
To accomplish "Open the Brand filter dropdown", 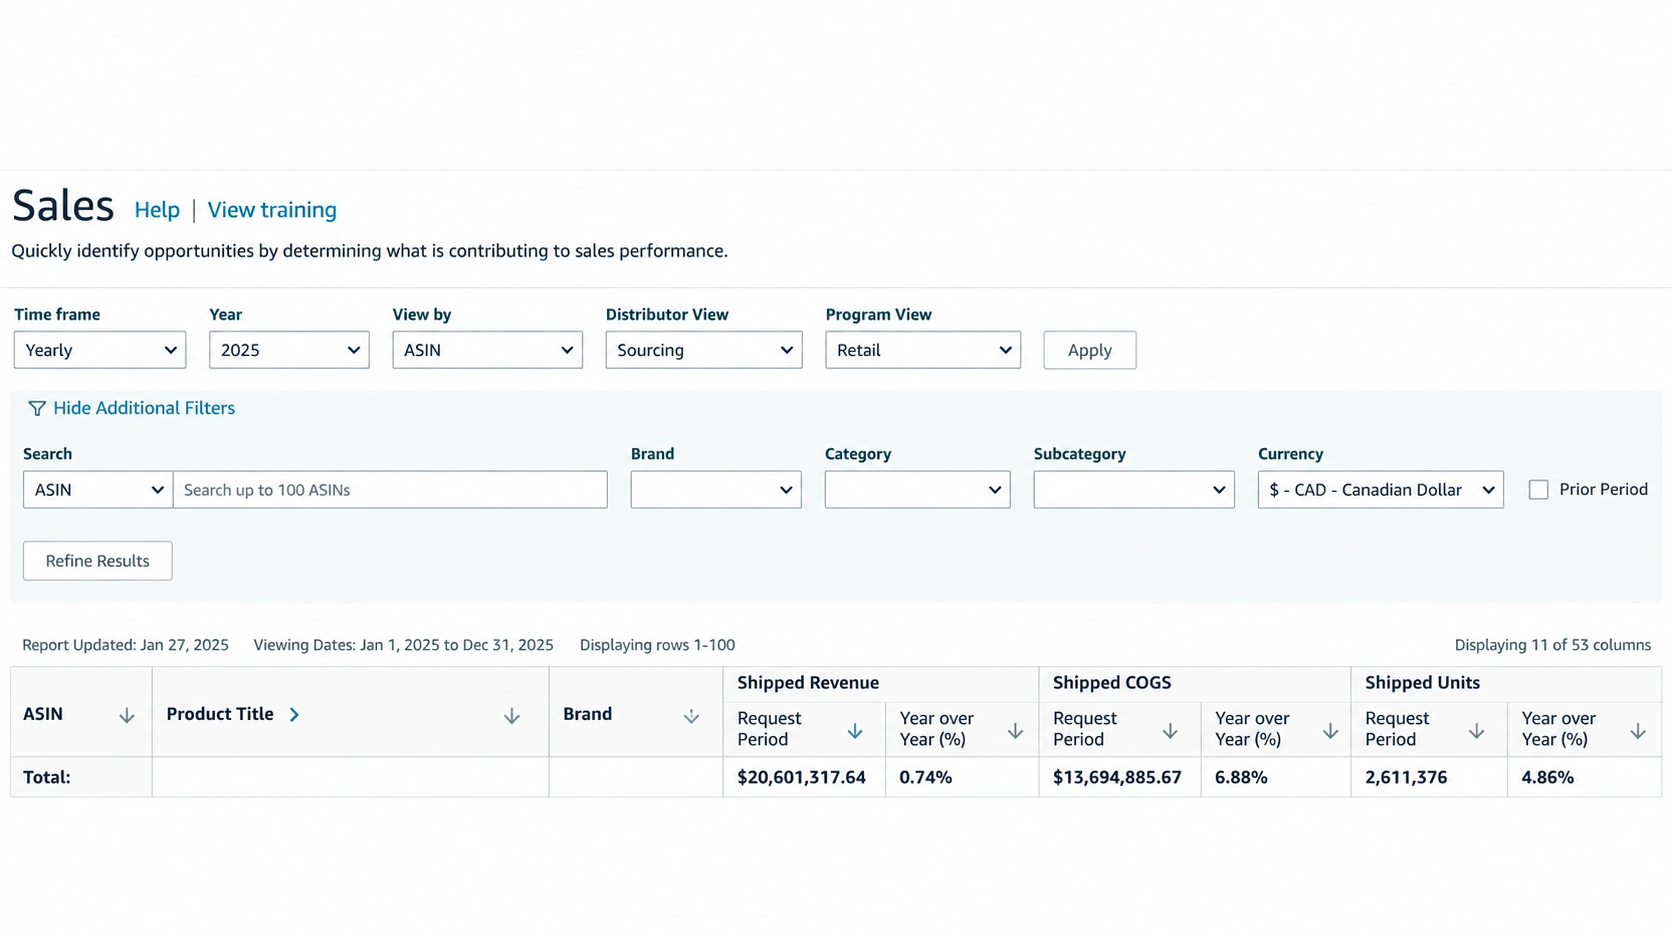I will click(x=716, y=490).
